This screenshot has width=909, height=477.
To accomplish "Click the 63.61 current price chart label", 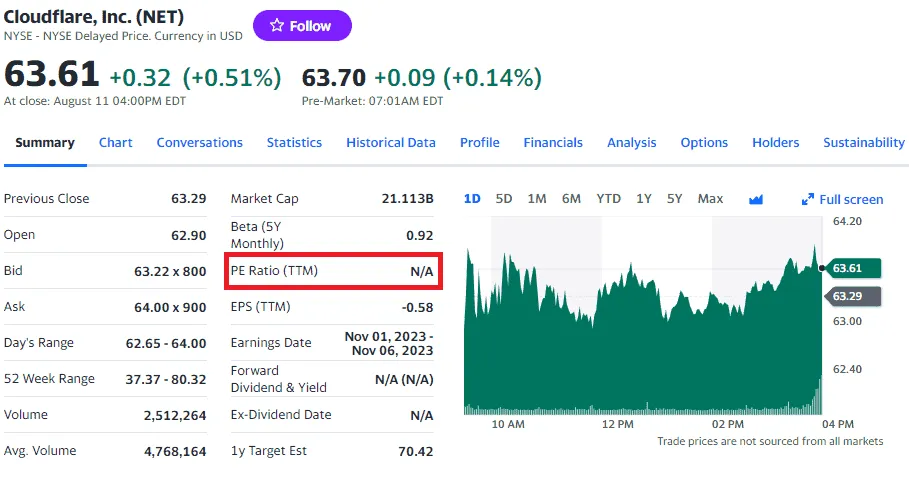I will coord(854,268).
